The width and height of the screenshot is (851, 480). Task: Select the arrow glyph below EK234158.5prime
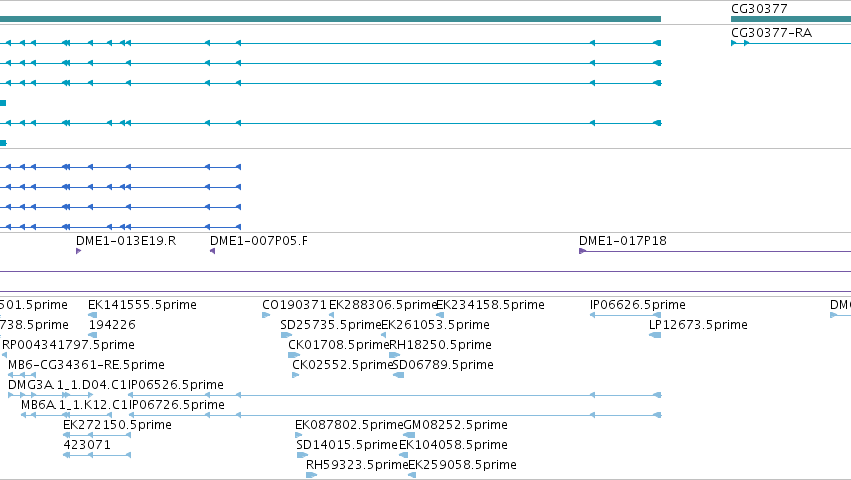click(x=440, y=315)
